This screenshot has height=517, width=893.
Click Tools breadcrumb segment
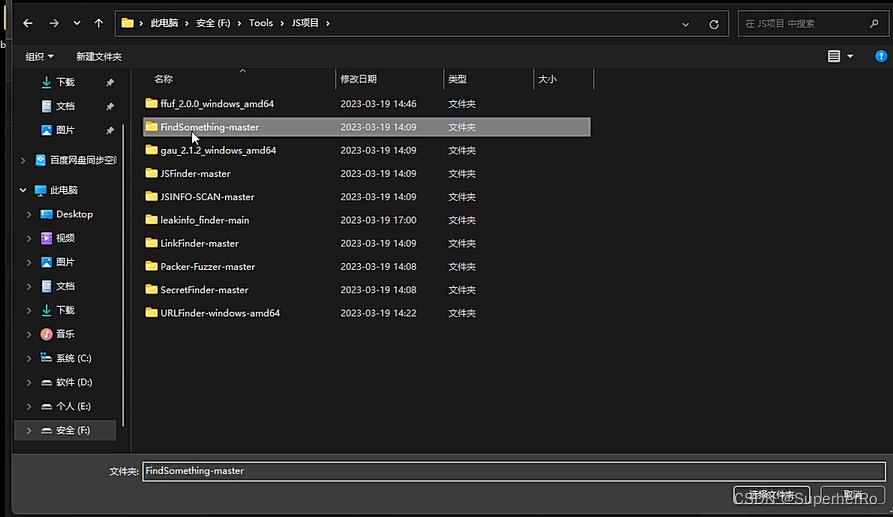(261, 23)
